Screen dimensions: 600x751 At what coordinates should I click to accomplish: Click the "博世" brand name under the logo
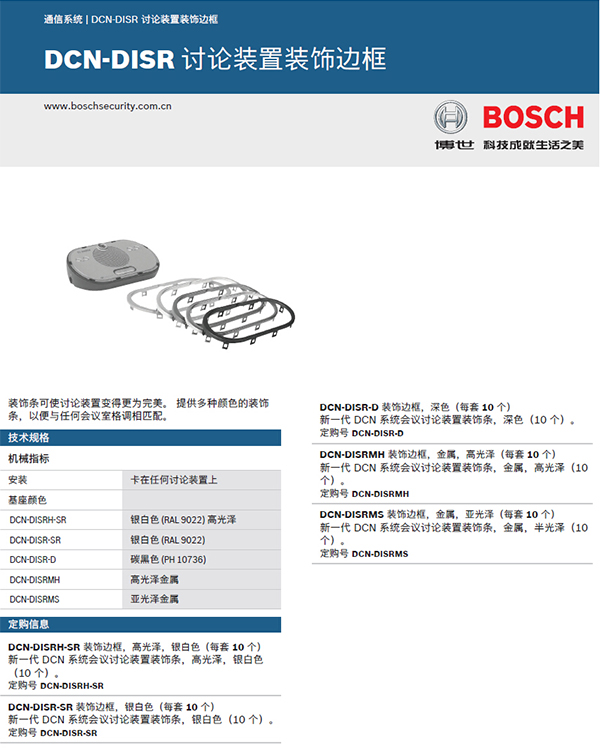(454, 145)
